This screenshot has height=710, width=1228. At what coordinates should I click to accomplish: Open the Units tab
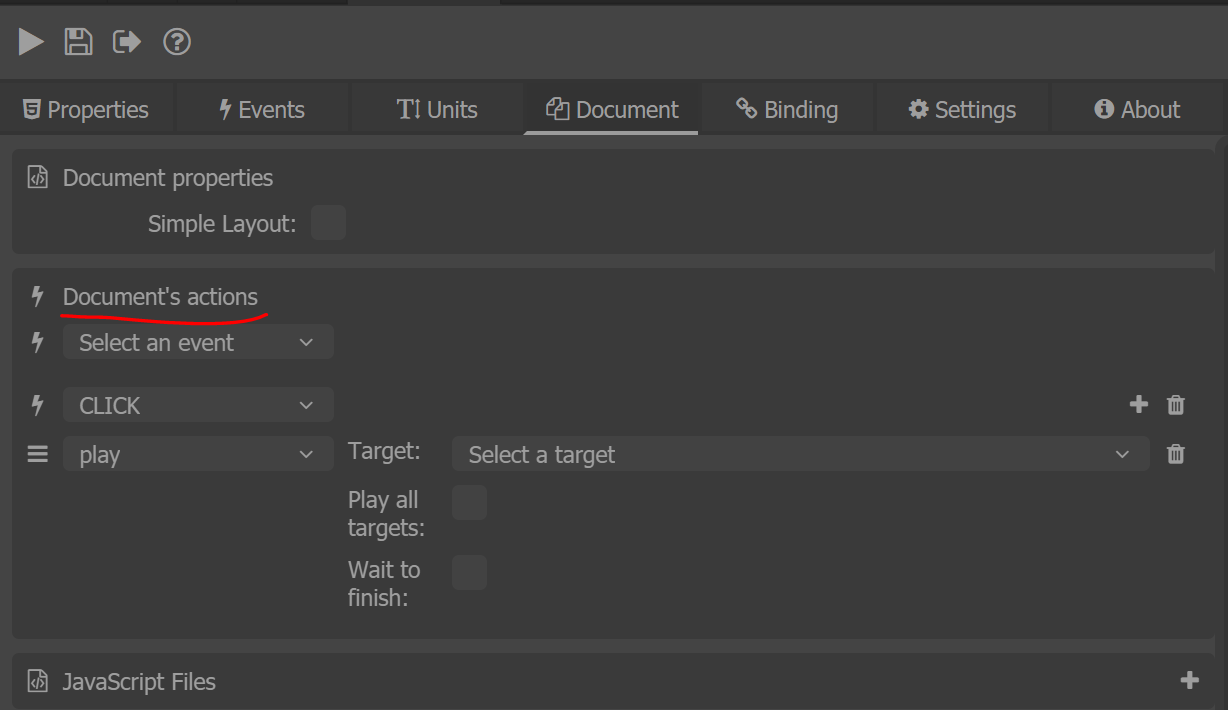point(437,110)
